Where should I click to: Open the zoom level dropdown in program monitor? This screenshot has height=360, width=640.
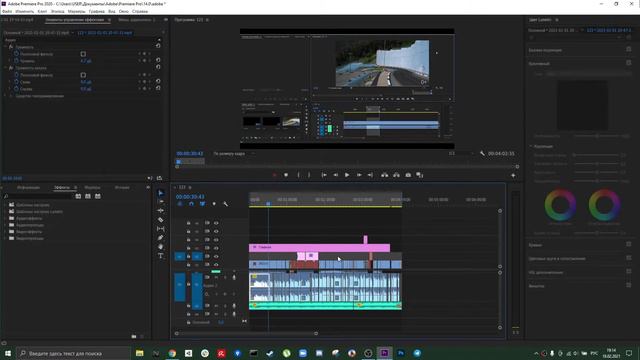tap(233, 153)
